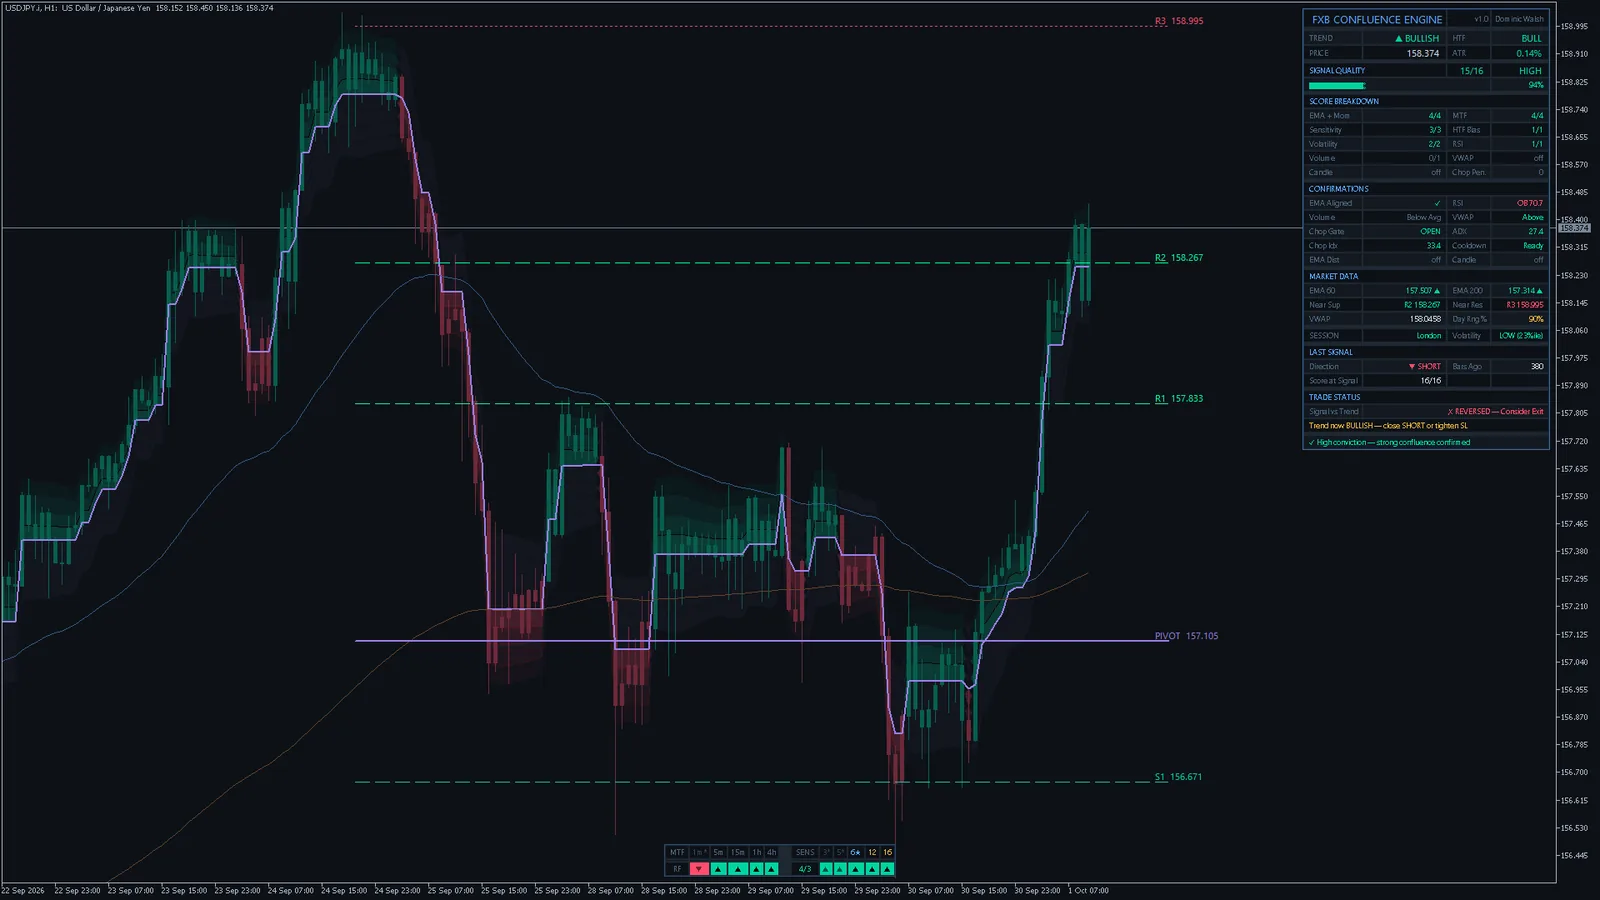Image resolution: width=1600 pixels, height=900 pixels.
Task: Click the 15/16 signal quality score
Action: pos(1471,71)
